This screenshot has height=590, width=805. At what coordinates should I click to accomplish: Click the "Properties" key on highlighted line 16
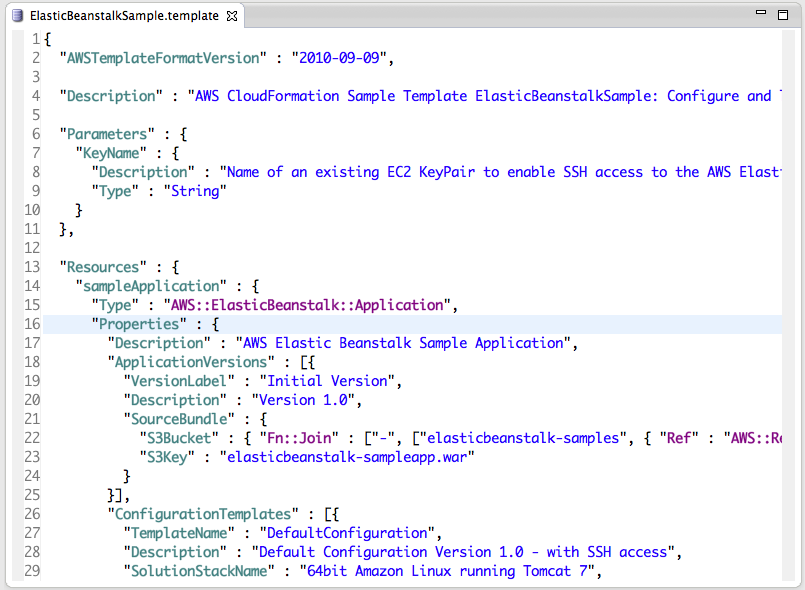[x=139, y=324]
